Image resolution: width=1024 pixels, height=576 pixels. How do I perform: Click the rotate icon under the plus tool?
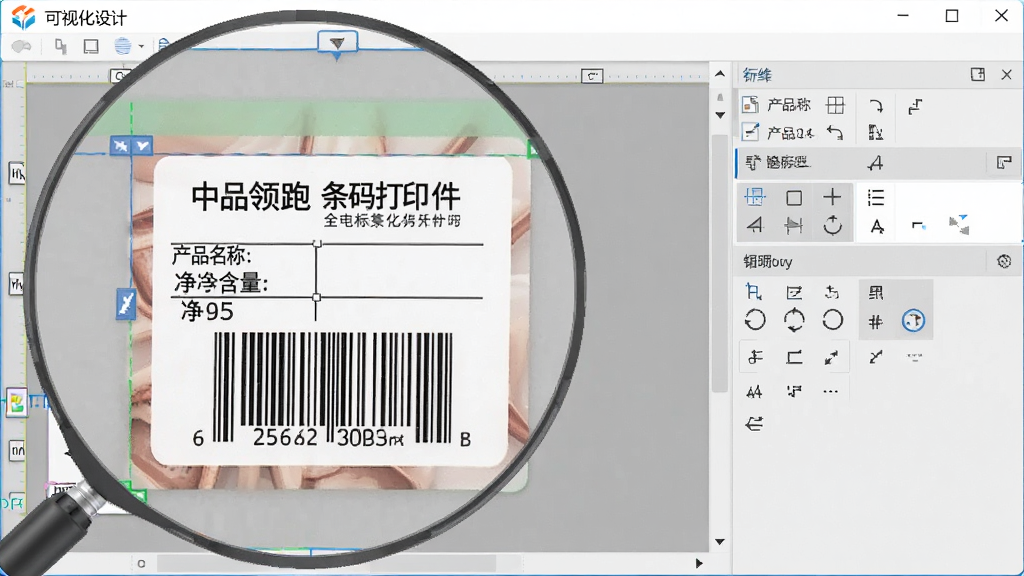832,225
